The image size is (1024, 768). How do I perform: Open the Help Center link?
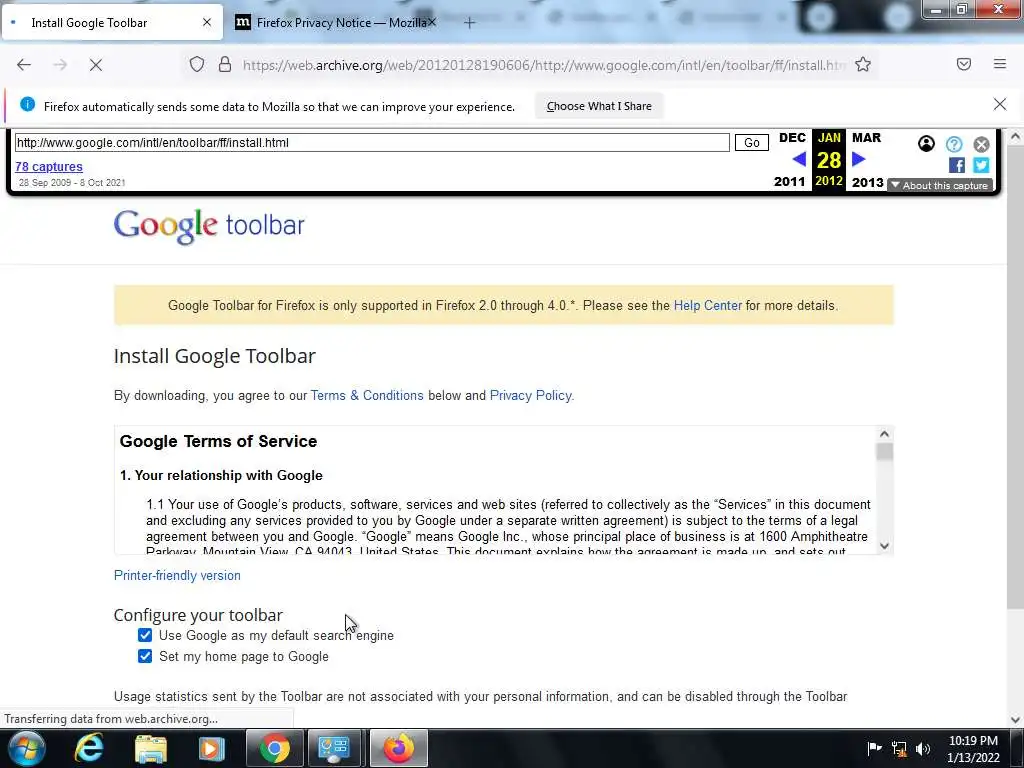click(707, 306)
